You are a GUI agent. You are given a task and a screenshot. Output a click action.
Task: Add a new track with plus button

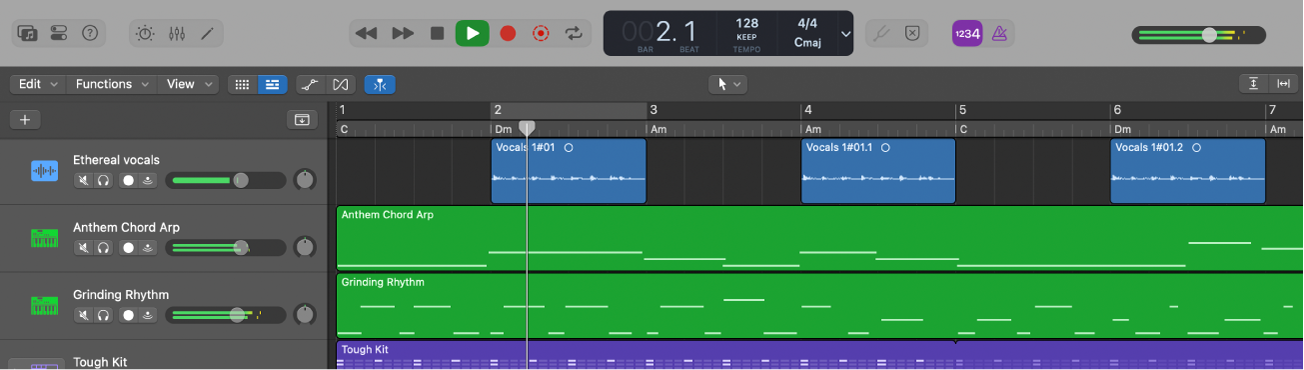(x=25, y=120)
